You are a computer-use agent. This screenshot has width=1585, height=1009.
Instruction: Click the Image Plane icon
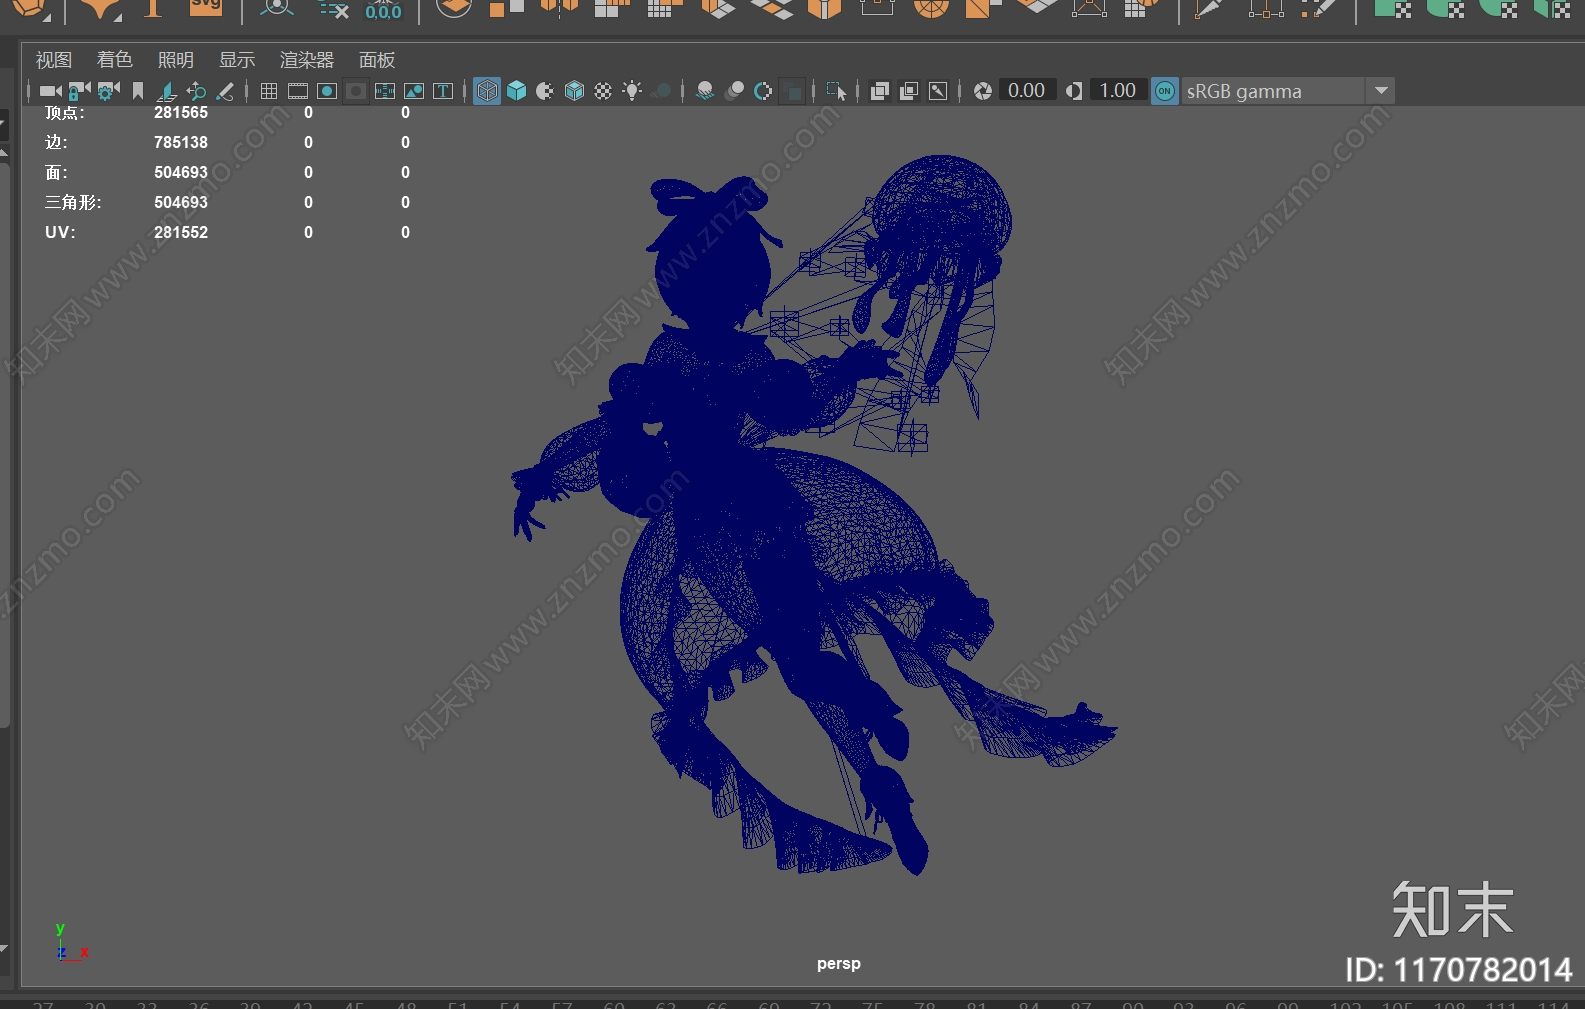(x=168, y=91)
